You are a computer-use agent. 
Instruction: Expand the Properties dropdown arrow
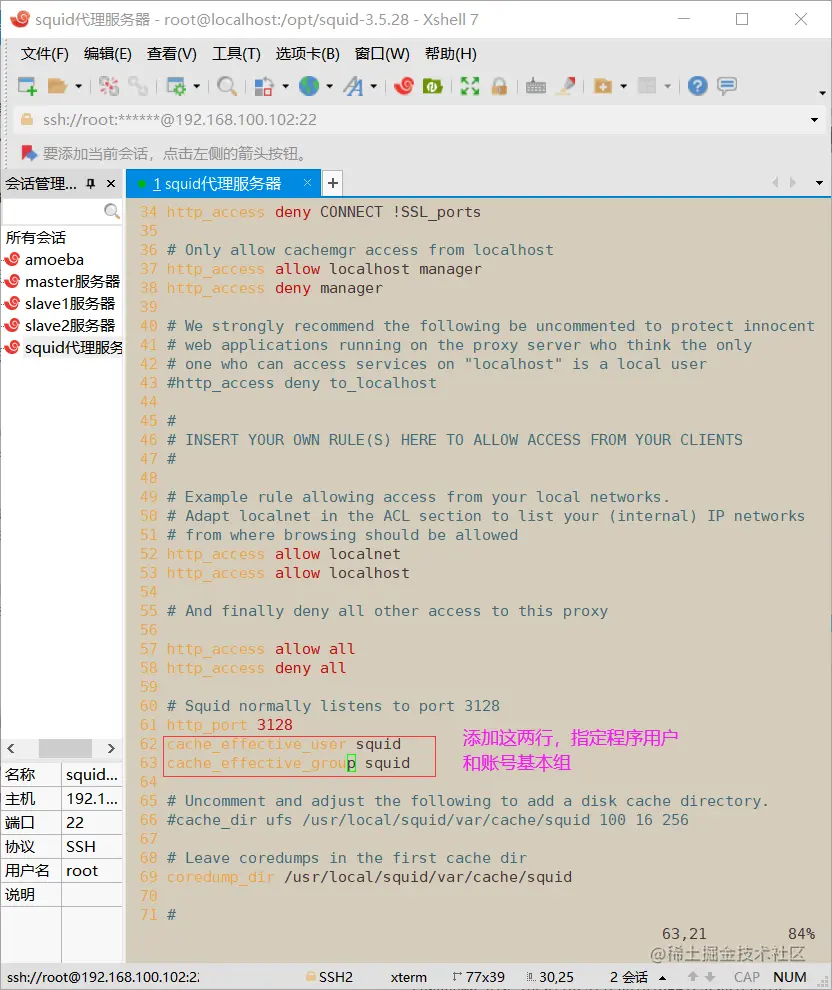pos(196,86)
